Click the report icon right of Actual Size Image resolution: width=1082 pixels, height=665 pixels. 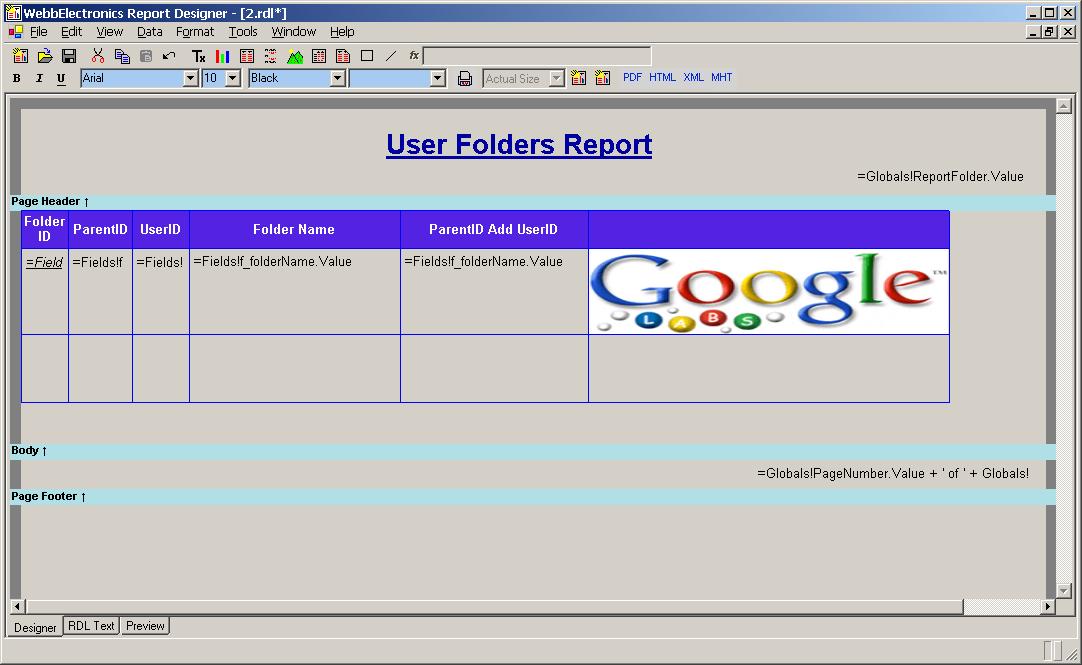[578, 78]
